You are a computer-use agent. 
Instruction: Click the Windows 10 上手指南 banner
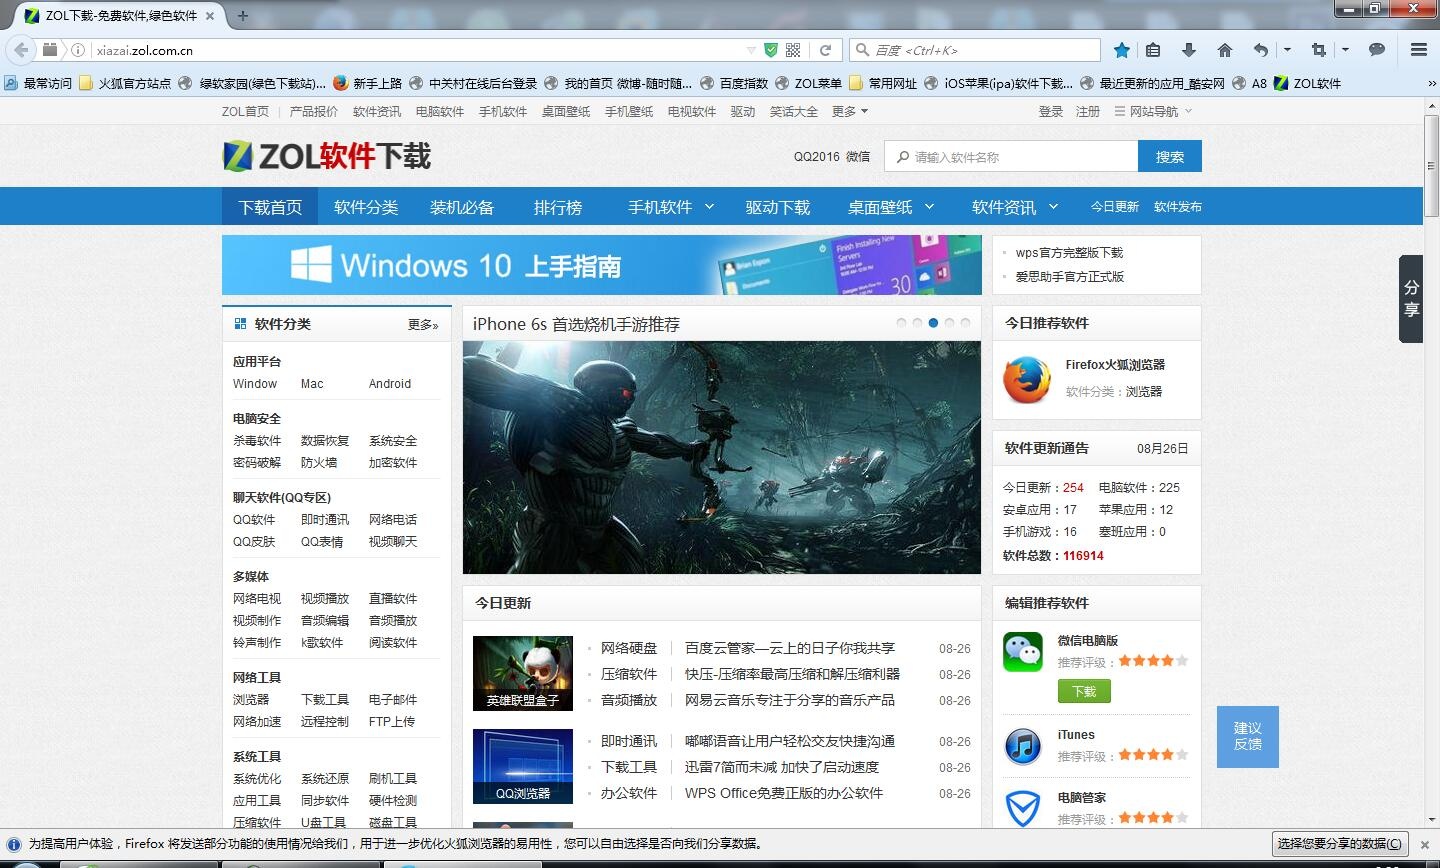tap(602, 265)
